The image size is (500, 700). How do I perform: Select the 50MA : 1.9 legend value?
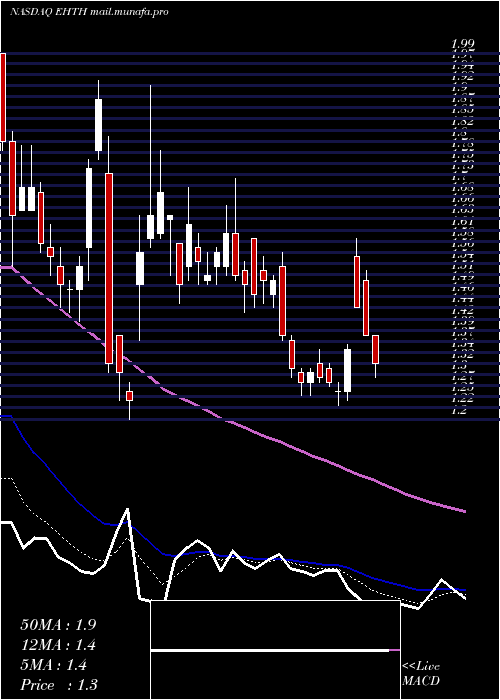point(58,625)
